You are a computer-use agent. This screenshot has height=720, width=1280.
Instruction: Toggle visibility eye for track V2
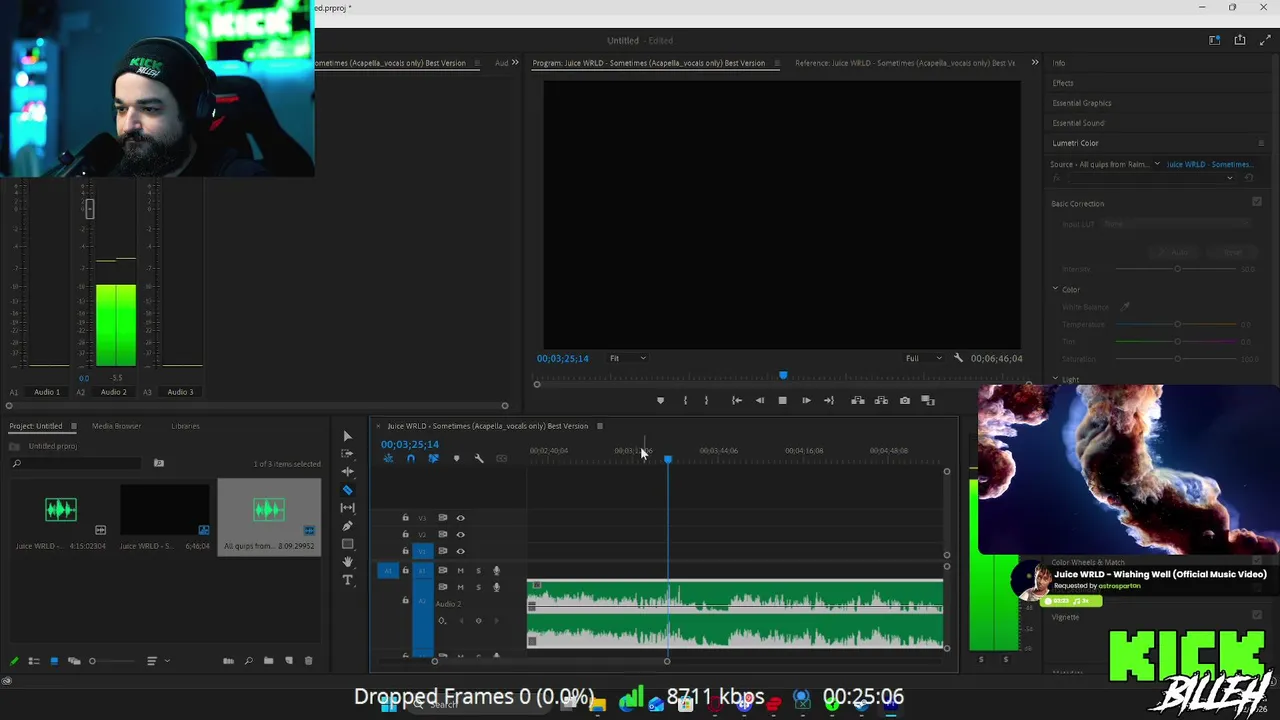pyautogui.click(x=460, y=535)
